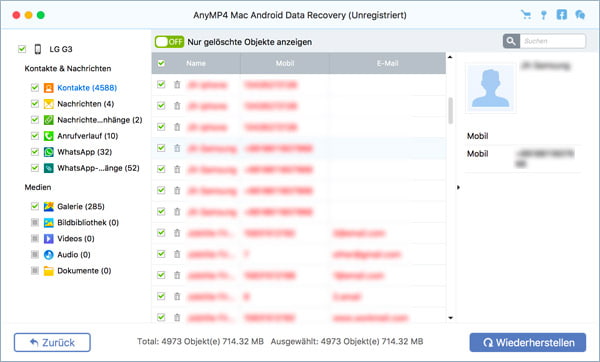Click the Ausgewählt 4973 Objekt(e) status text
Screen dimensions: 600x362
click(347, 341)
